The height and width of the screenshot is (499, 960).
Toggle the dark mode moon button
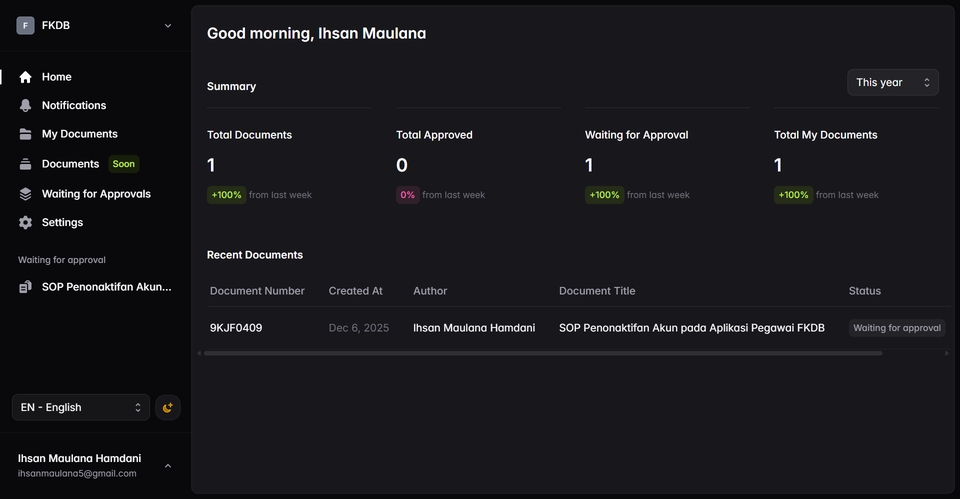click(x=168, y=407)
